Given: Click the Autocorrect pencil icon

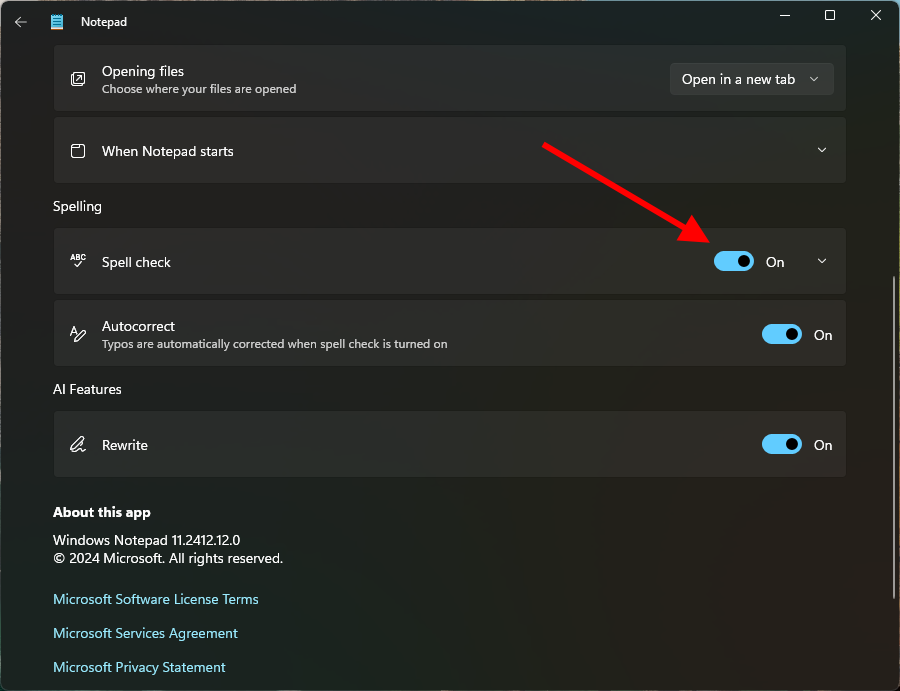Looking at the screenshot, I should click(78, 334).
